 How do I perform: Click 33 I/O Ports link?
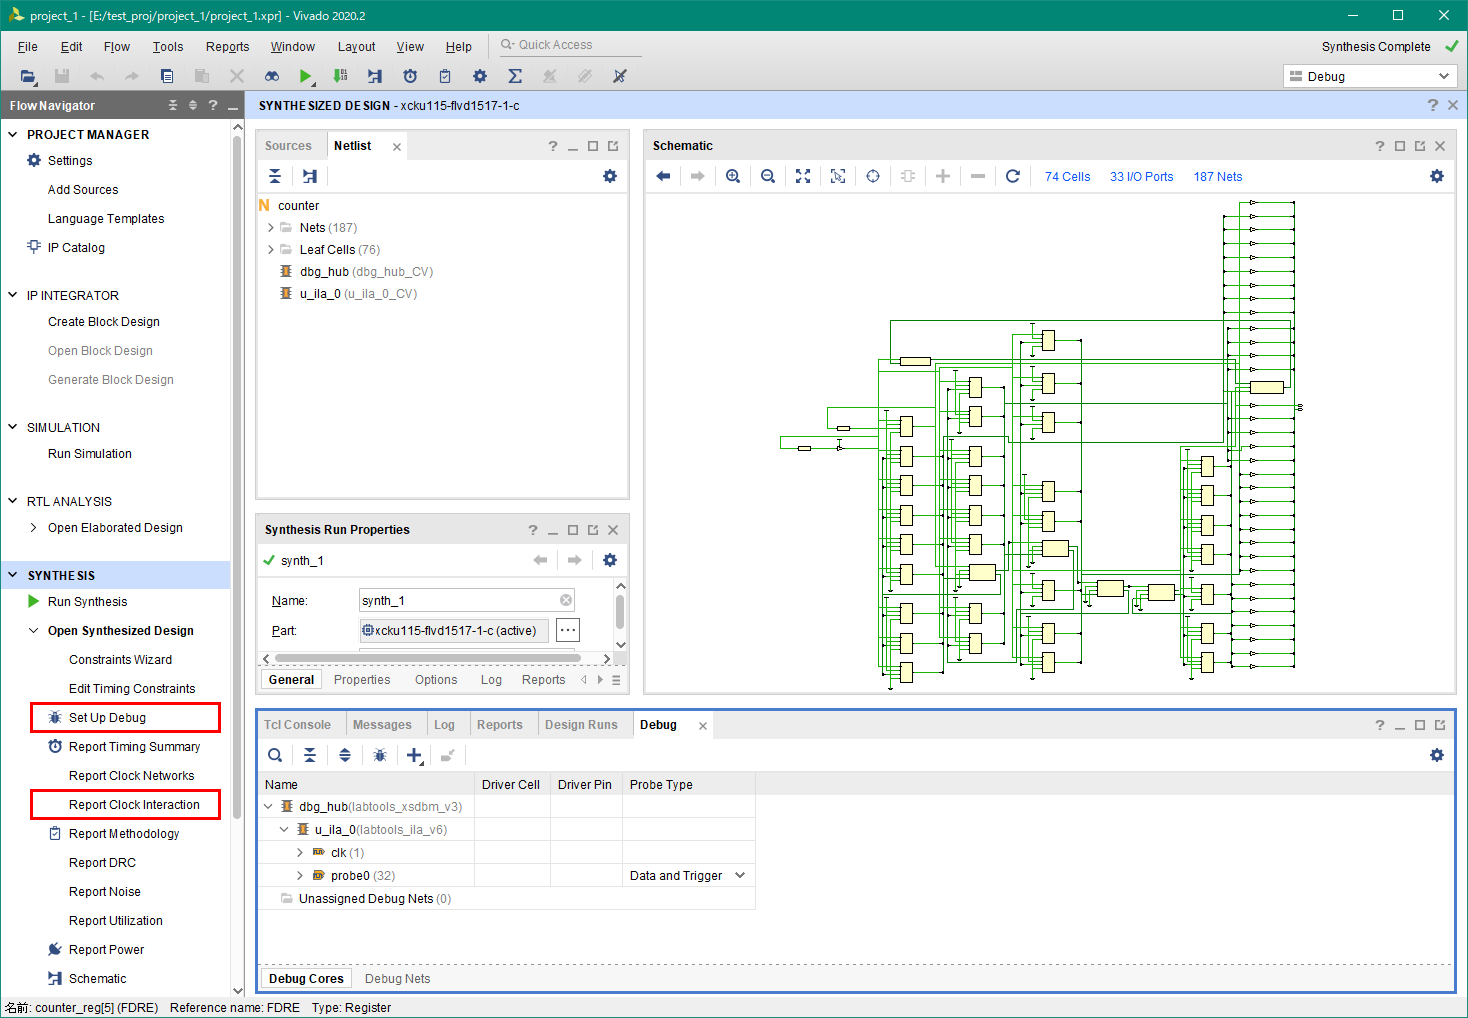pyautogui.click(x=1142, y=177)
